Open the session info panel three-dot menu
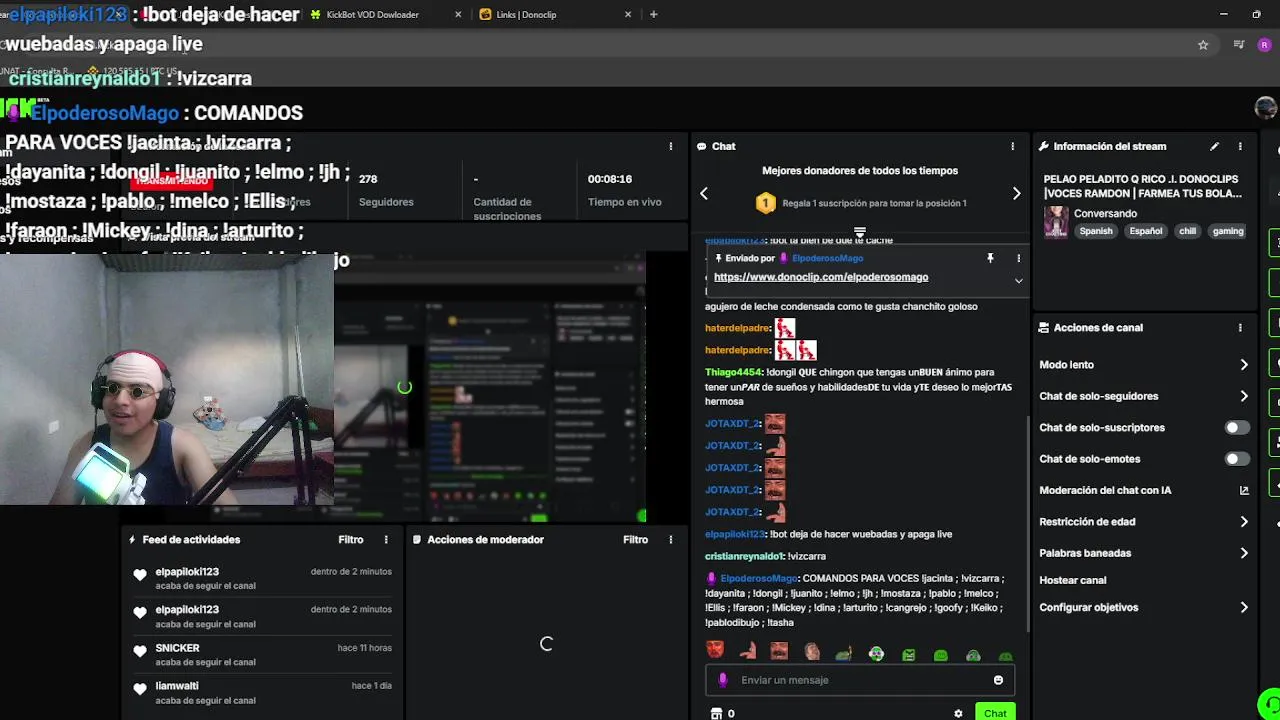The image size is (1280, 720). 671,146
